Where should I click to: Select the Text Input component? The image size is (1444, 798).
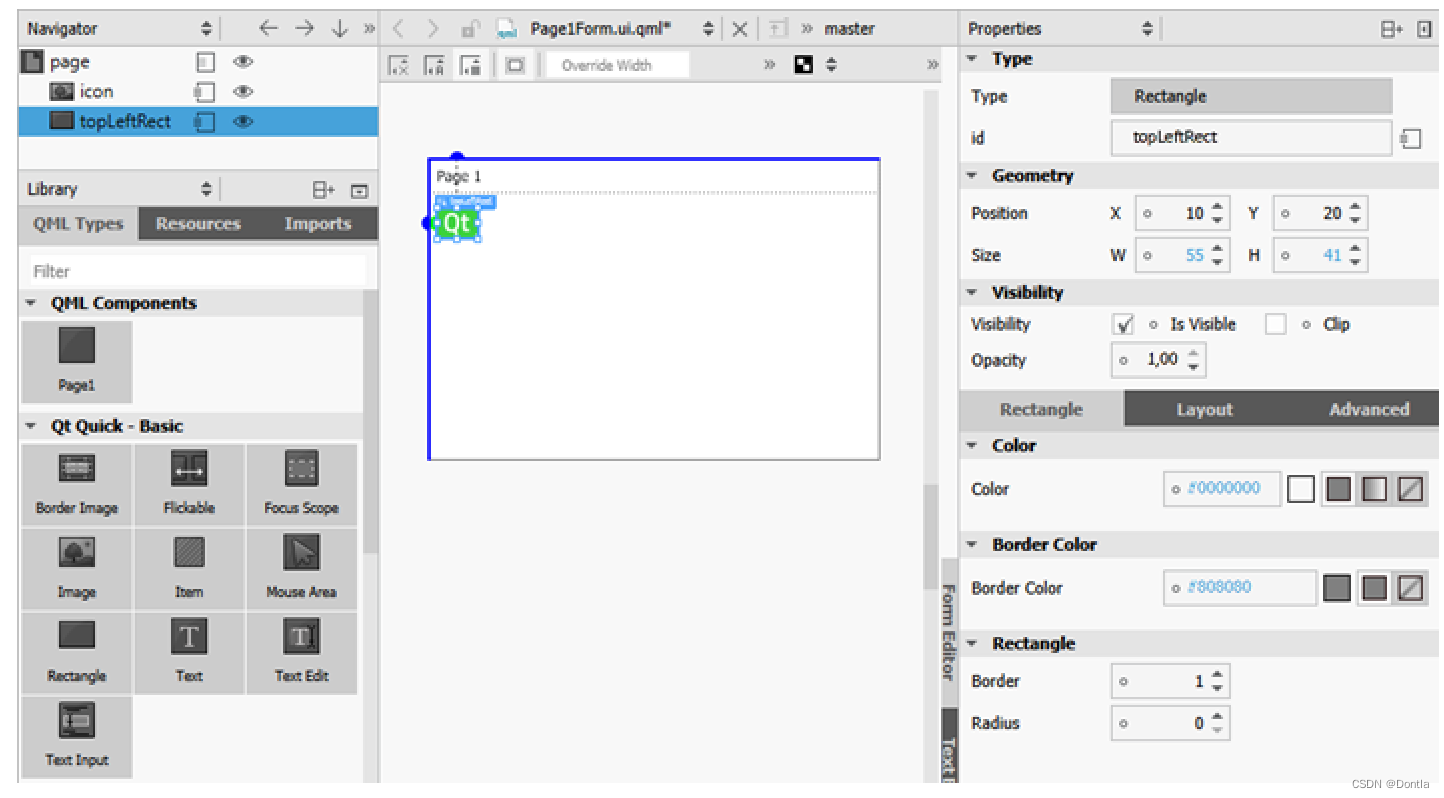coord(77,736)
